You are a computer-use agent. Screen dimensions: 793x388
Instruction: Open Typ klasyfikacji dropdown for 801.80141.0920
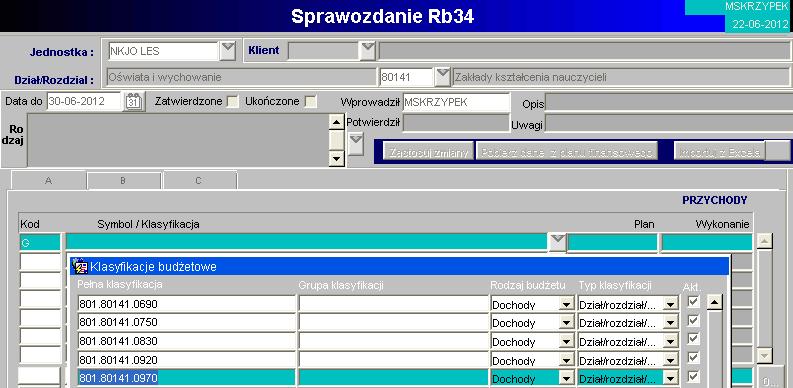(x=671, y=361)
